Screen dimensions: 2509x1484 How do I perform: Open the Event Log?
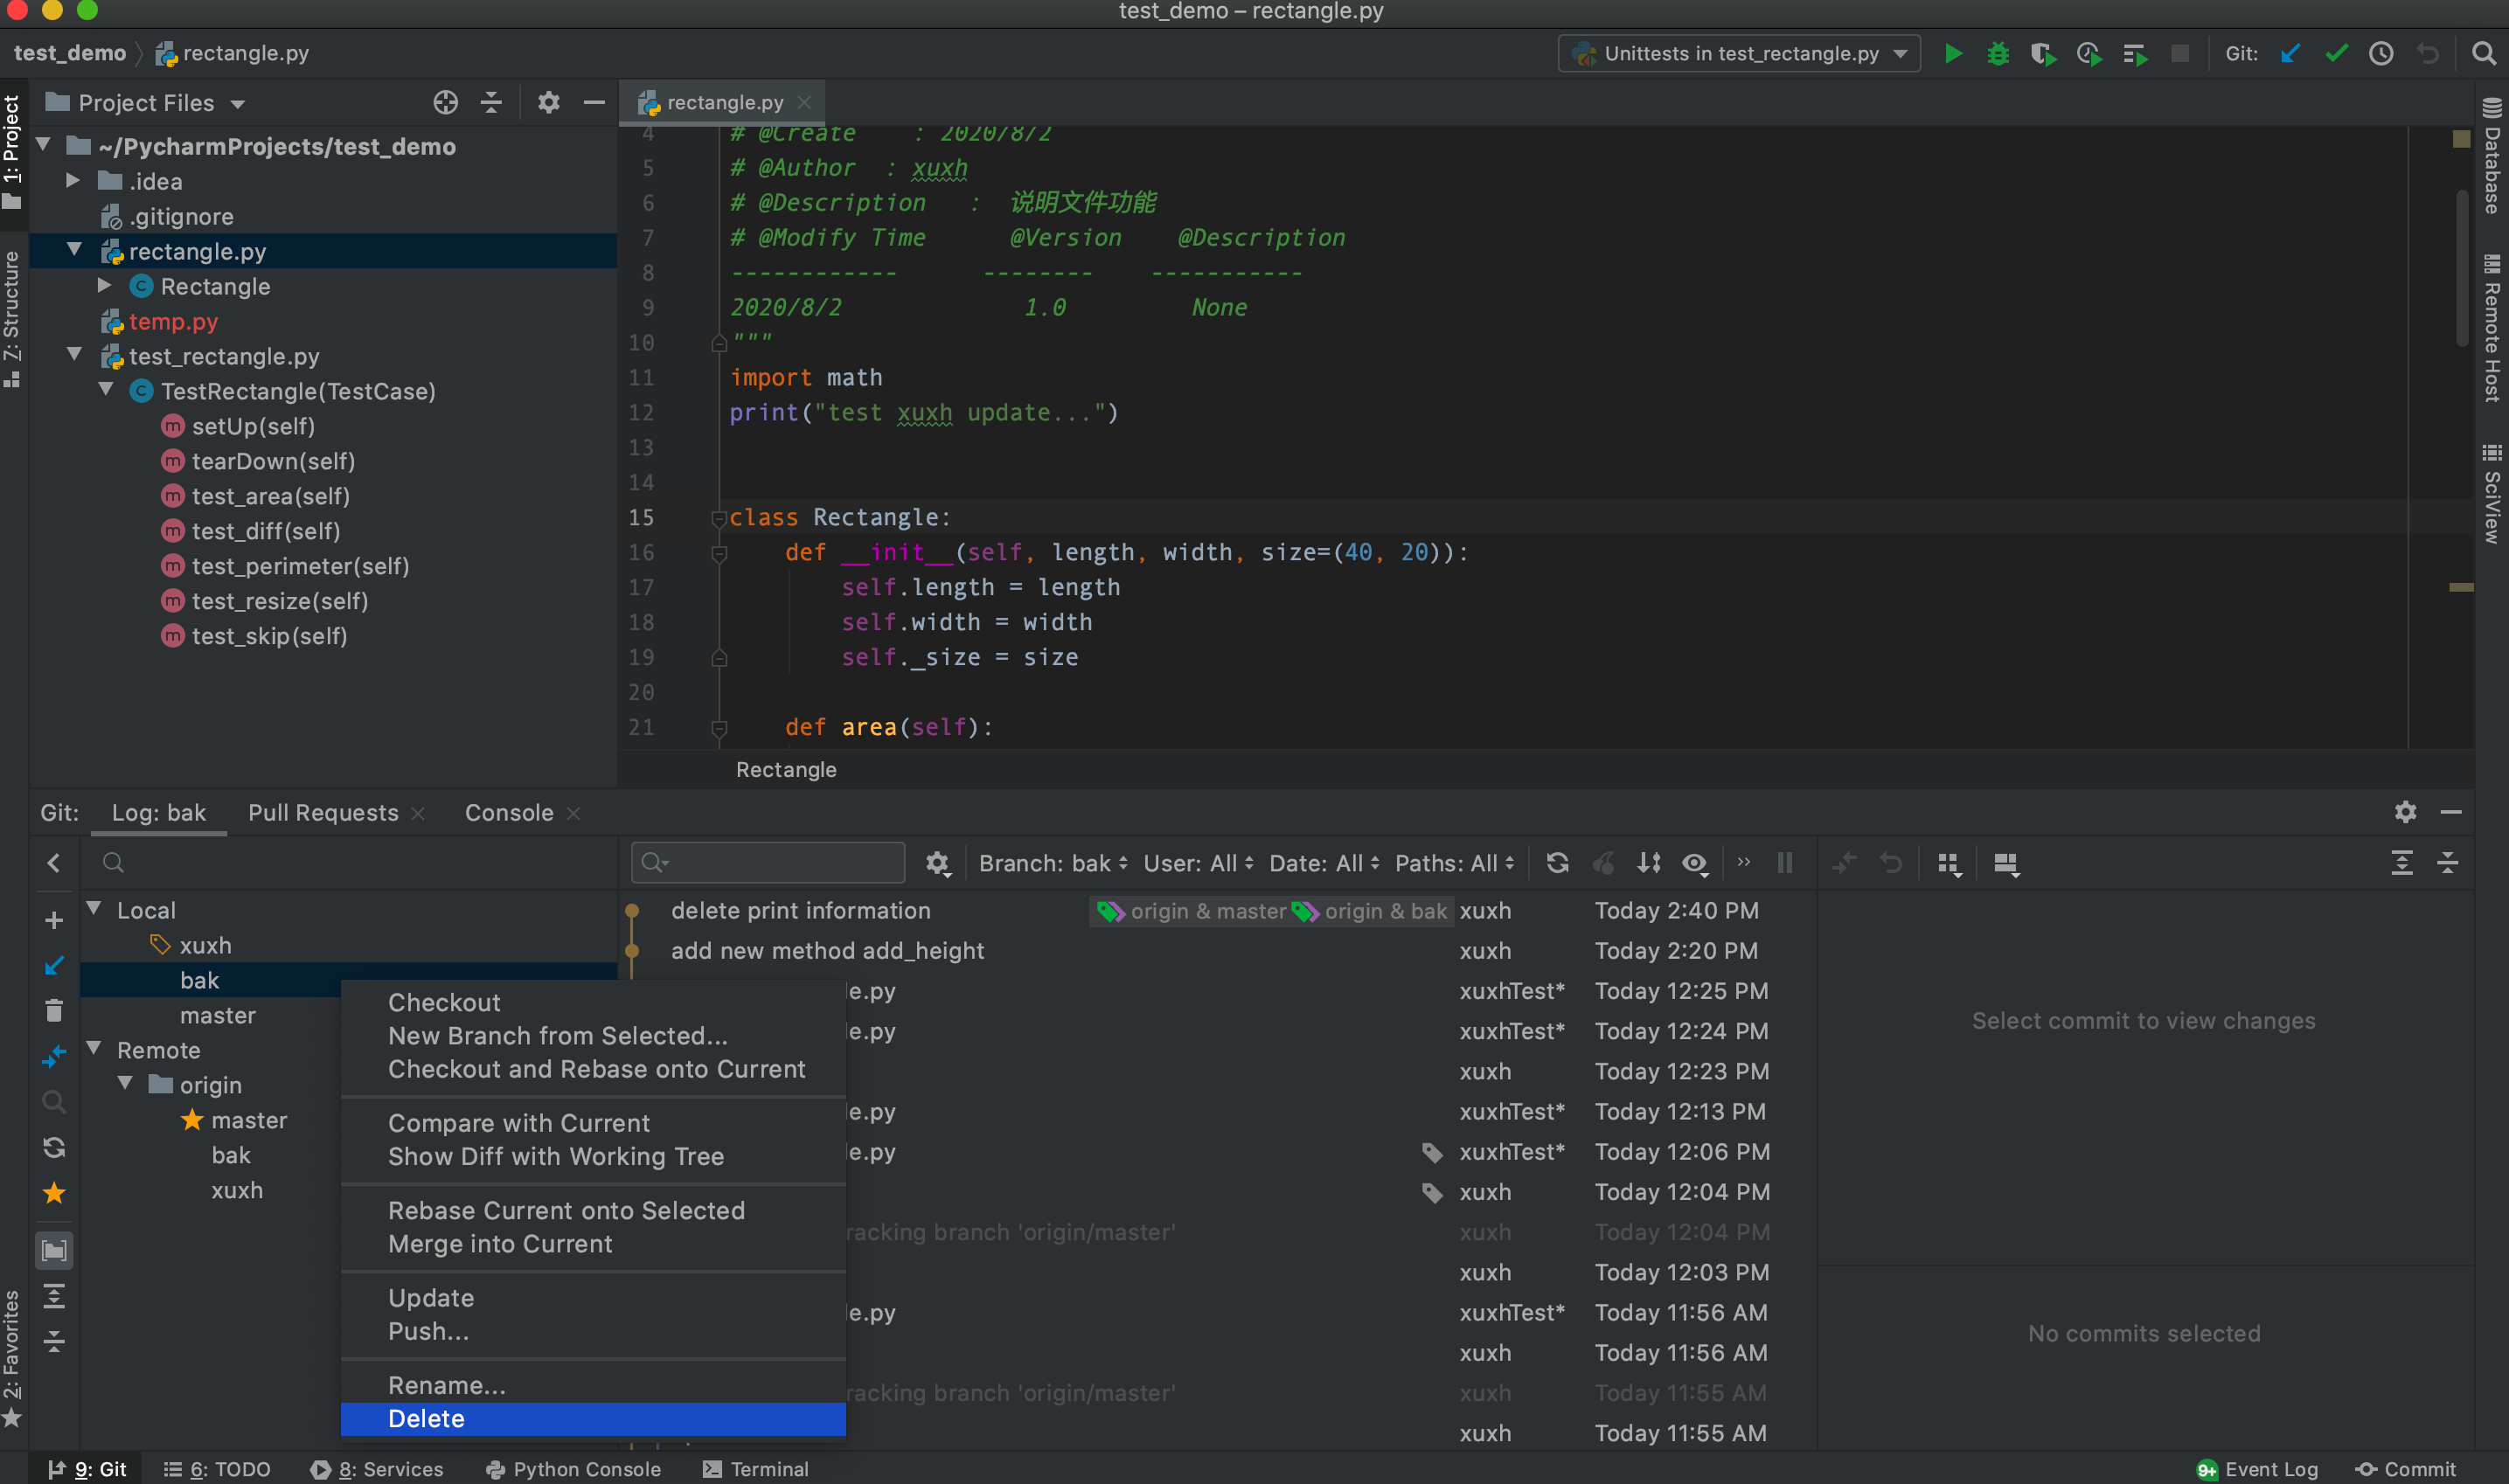(2258, 1468)
